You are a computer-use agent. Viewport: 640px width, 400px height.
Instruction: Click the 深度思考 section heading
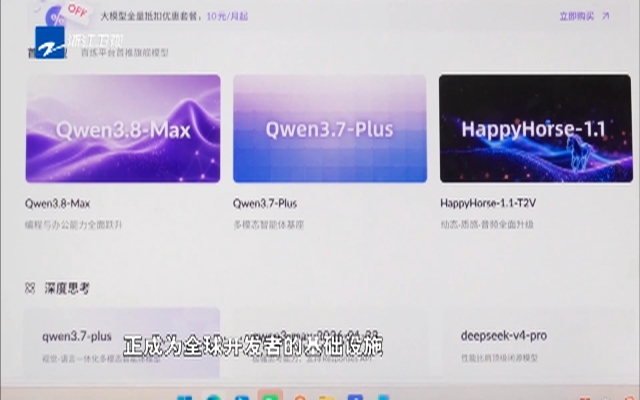click(x=67, y=289)
